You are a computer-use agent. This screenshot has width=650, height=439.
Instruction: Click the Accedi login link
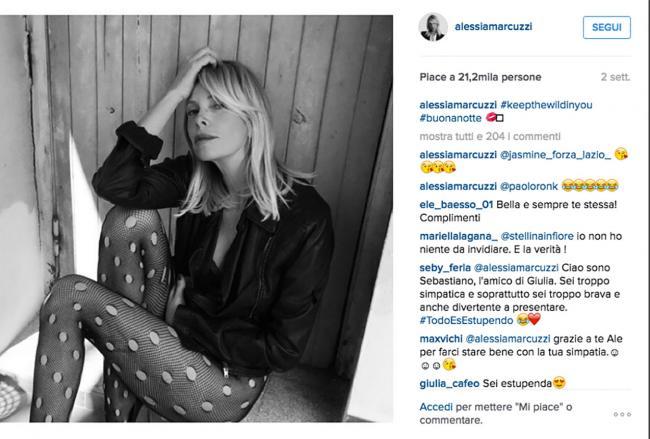pos(436,407)
